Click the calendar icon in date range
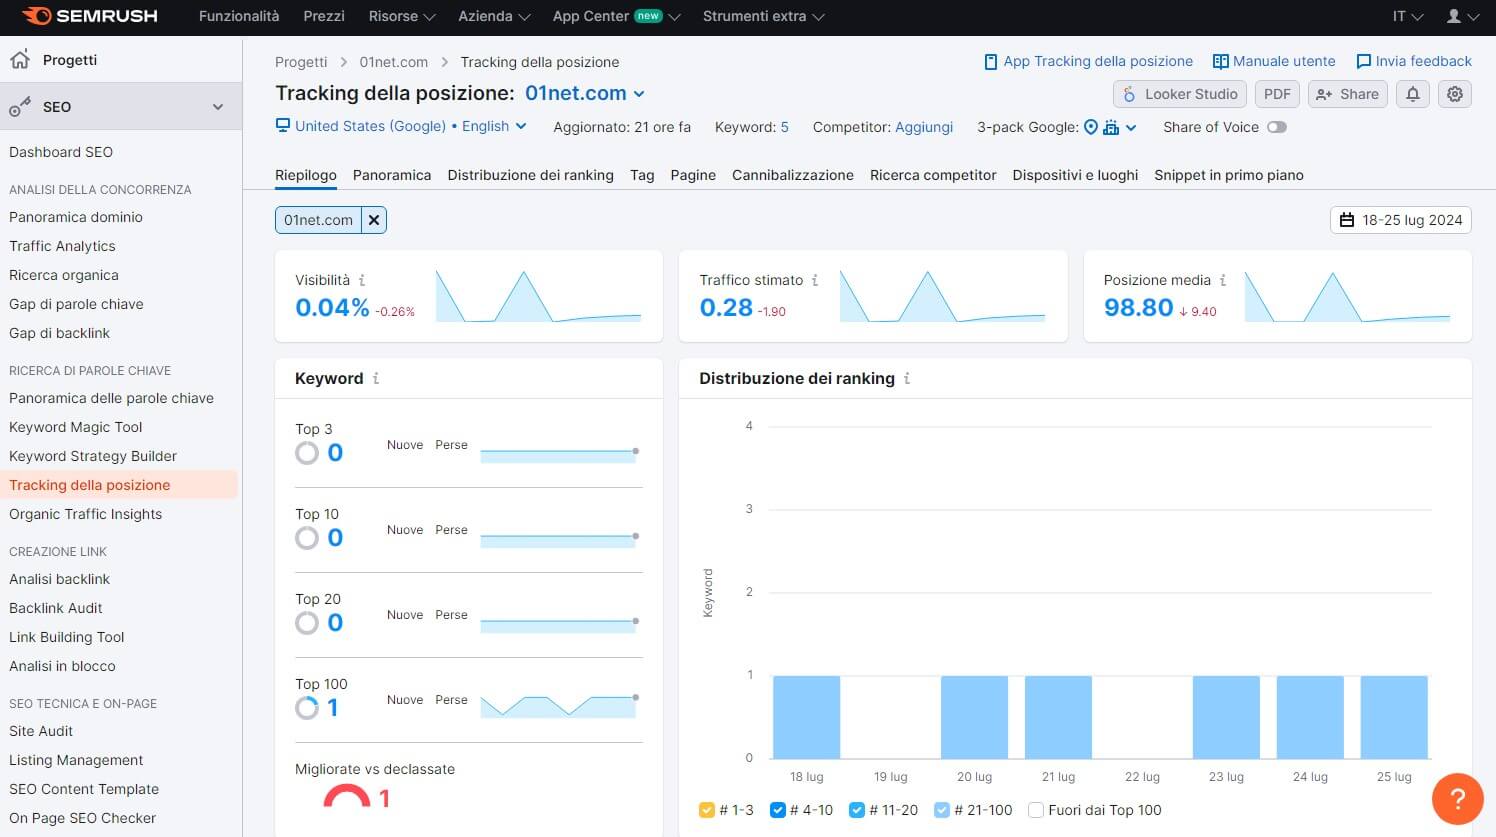This screenshot has width=1496, height=837. click(x=1347, y=220)
